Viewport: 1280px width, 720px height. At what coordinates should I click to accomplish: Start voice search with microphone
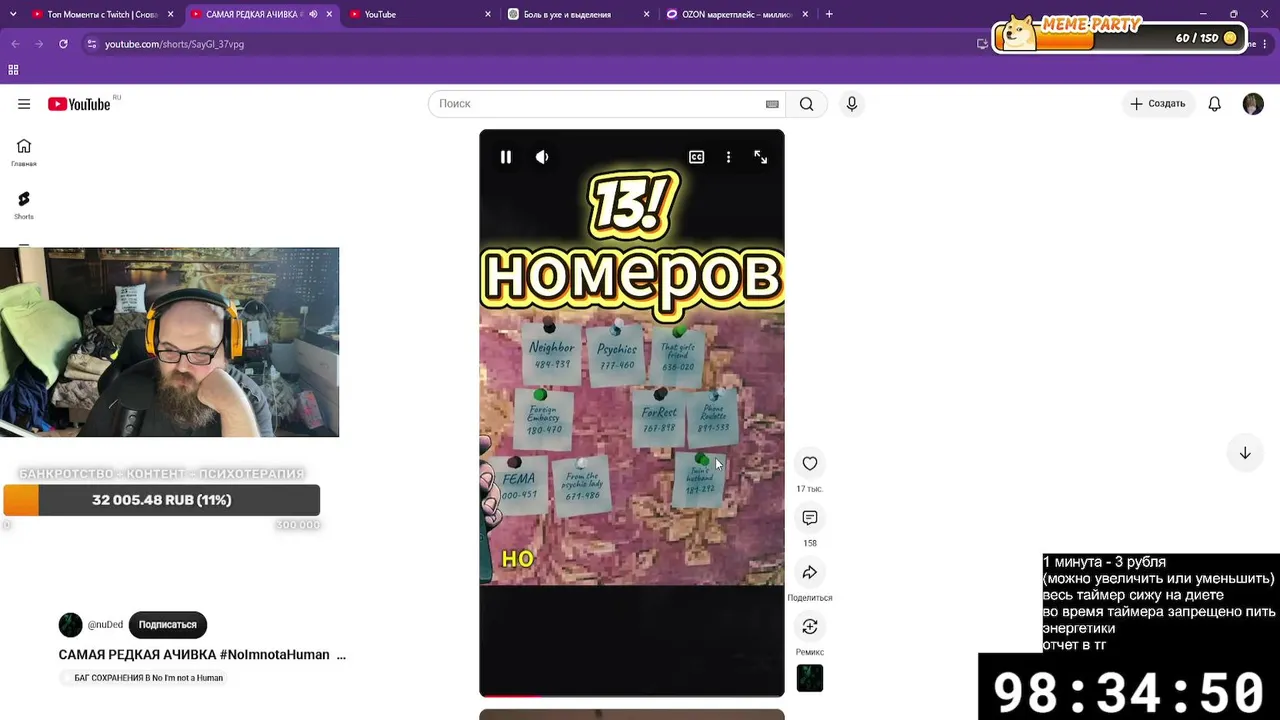[852, 104]
